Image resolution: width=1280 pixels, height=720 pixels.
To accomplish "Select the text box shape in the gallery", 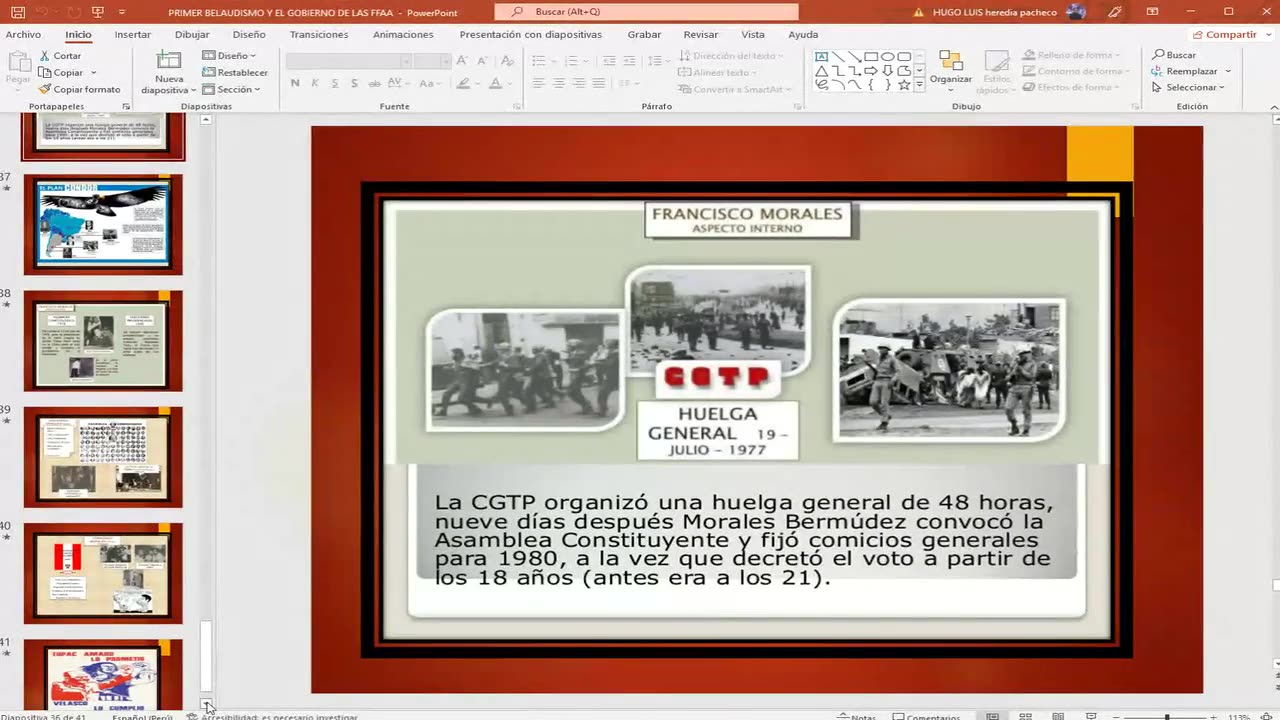I will pos(821,57).
